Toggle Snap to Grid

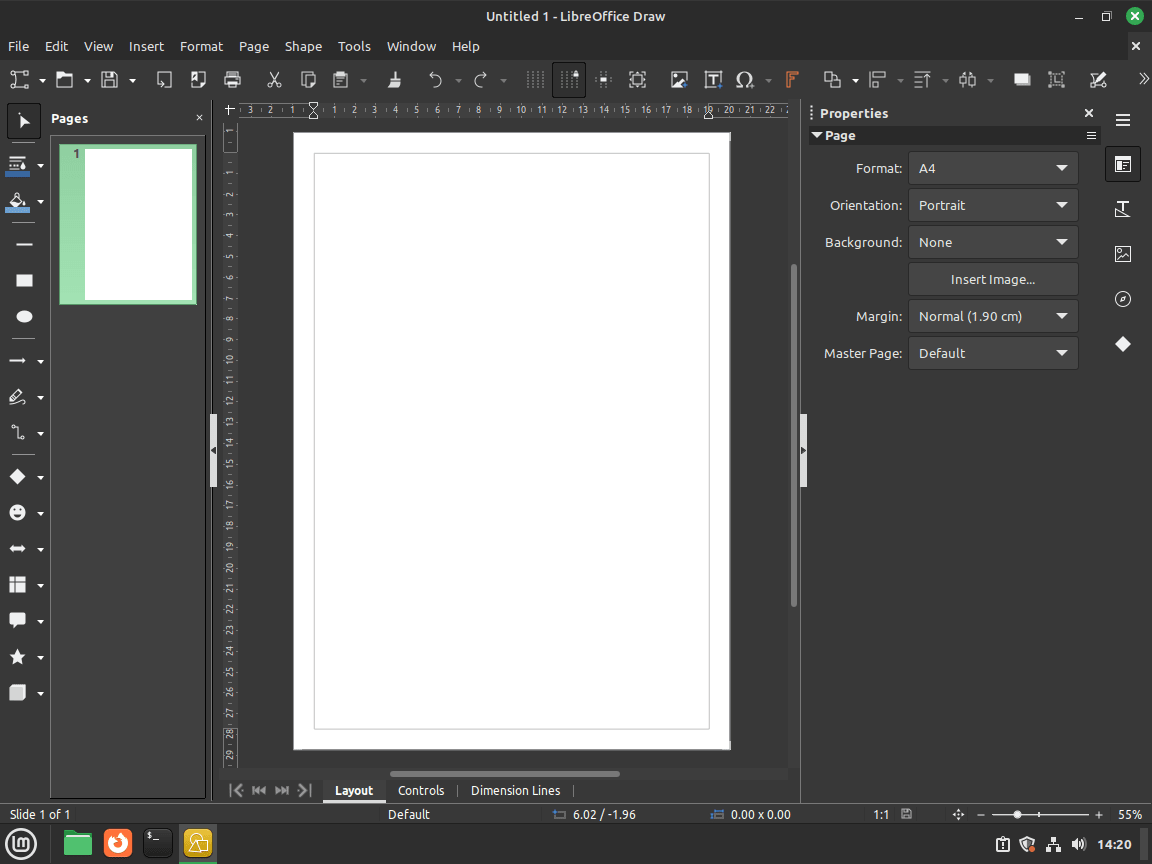[569, 79]
